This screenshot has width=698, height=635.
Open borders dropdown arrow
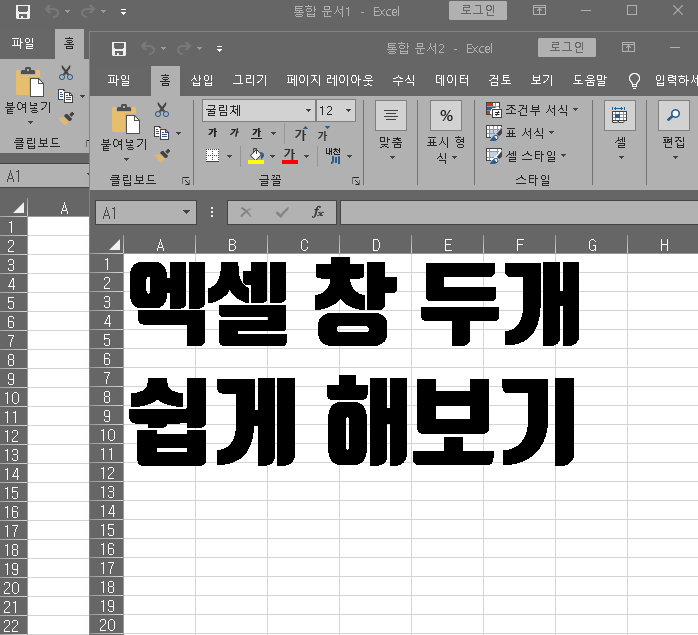coord(230,156)
